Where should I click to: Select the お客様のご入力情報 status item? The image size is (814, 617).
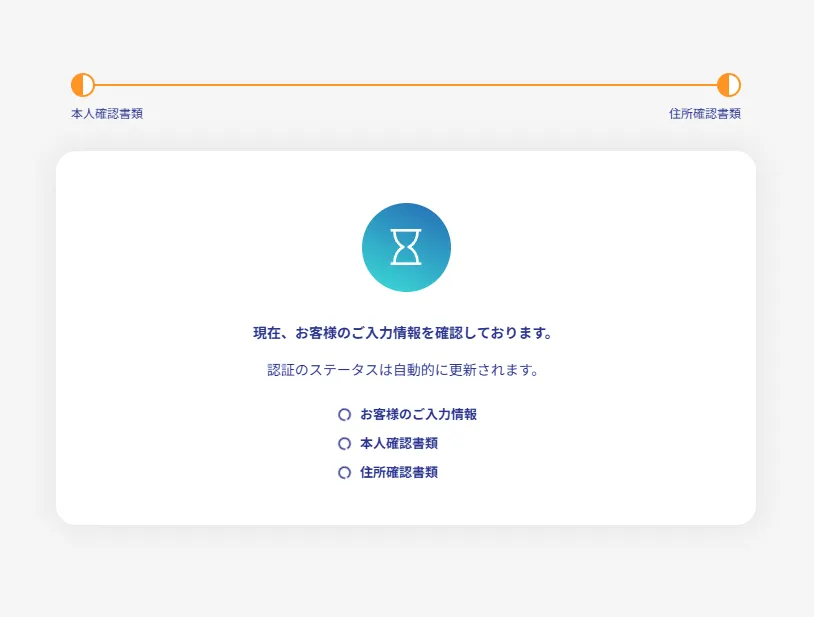pyautogui.click(x=408, y=415)
